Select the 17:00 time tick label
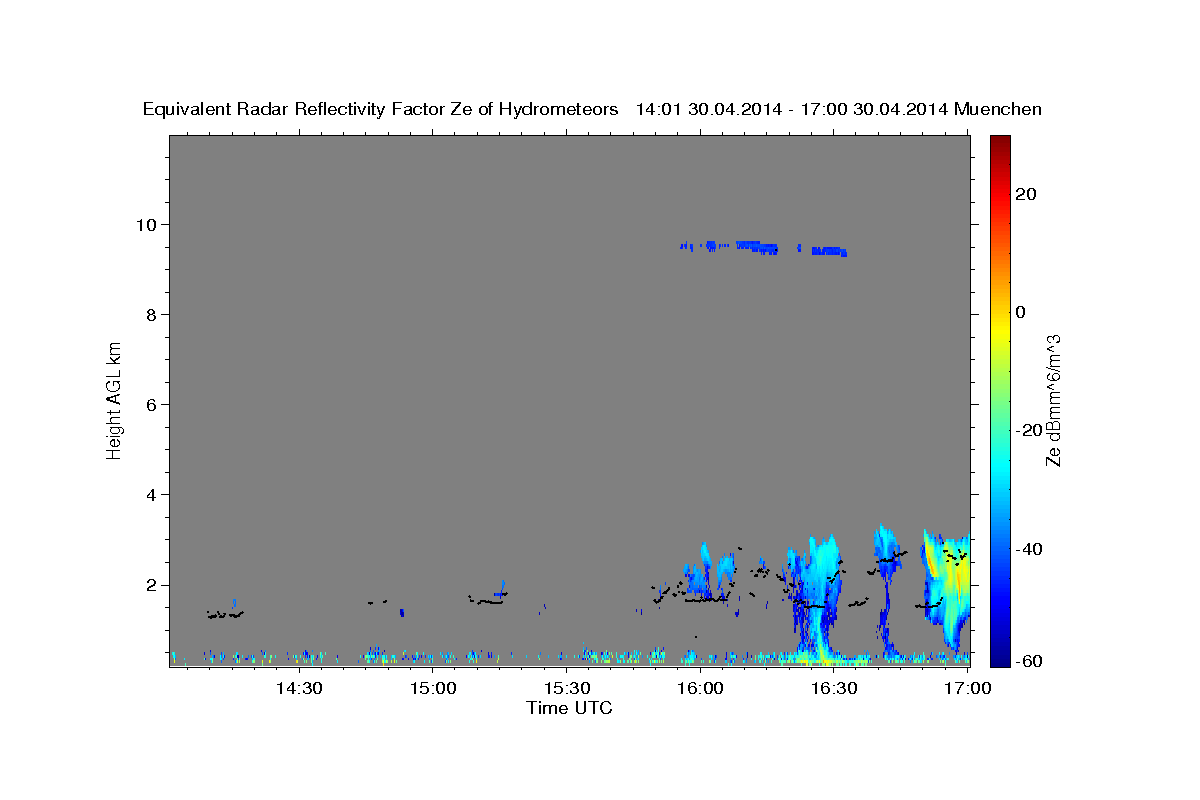This screenshot has height=800, width=1200. [968, 688]
